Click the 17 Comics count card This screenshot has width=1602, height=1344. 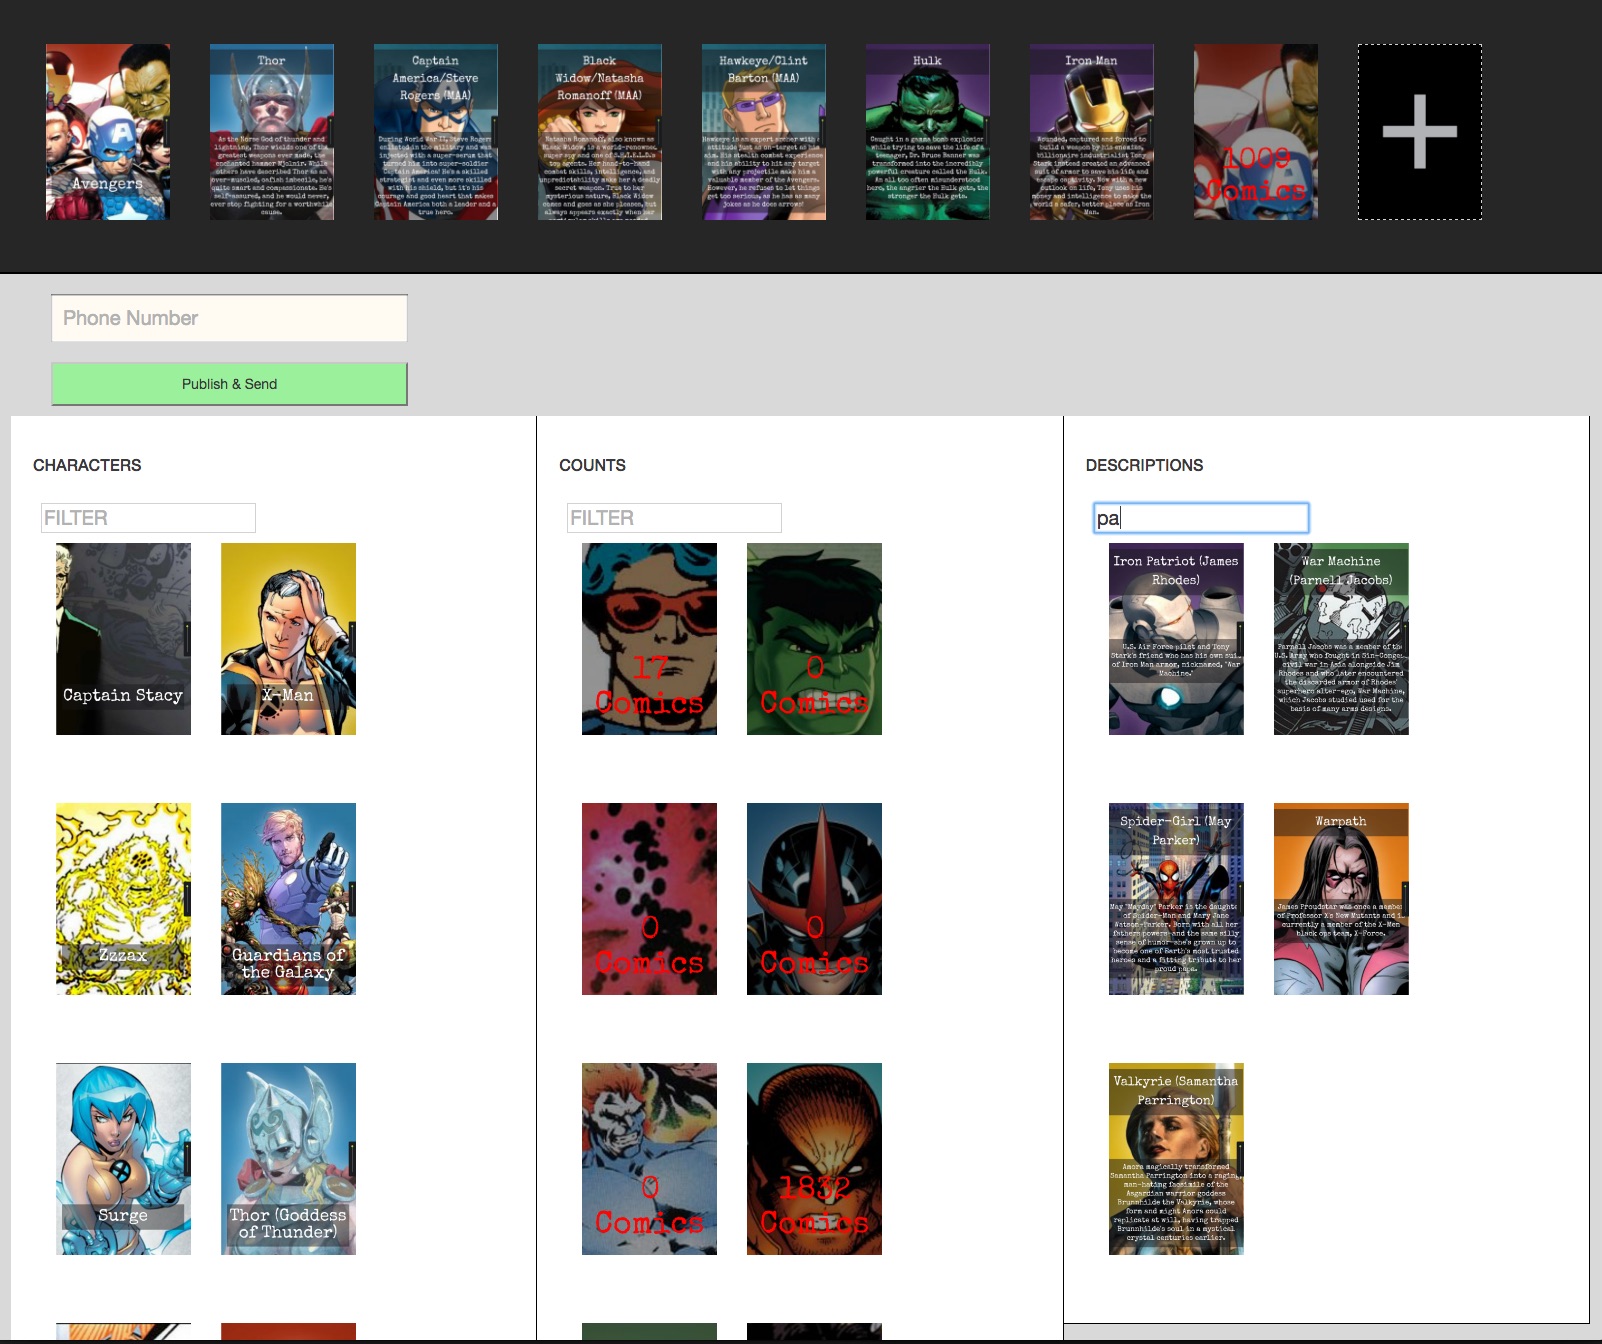pyautogui.click(x=649, y=639)
